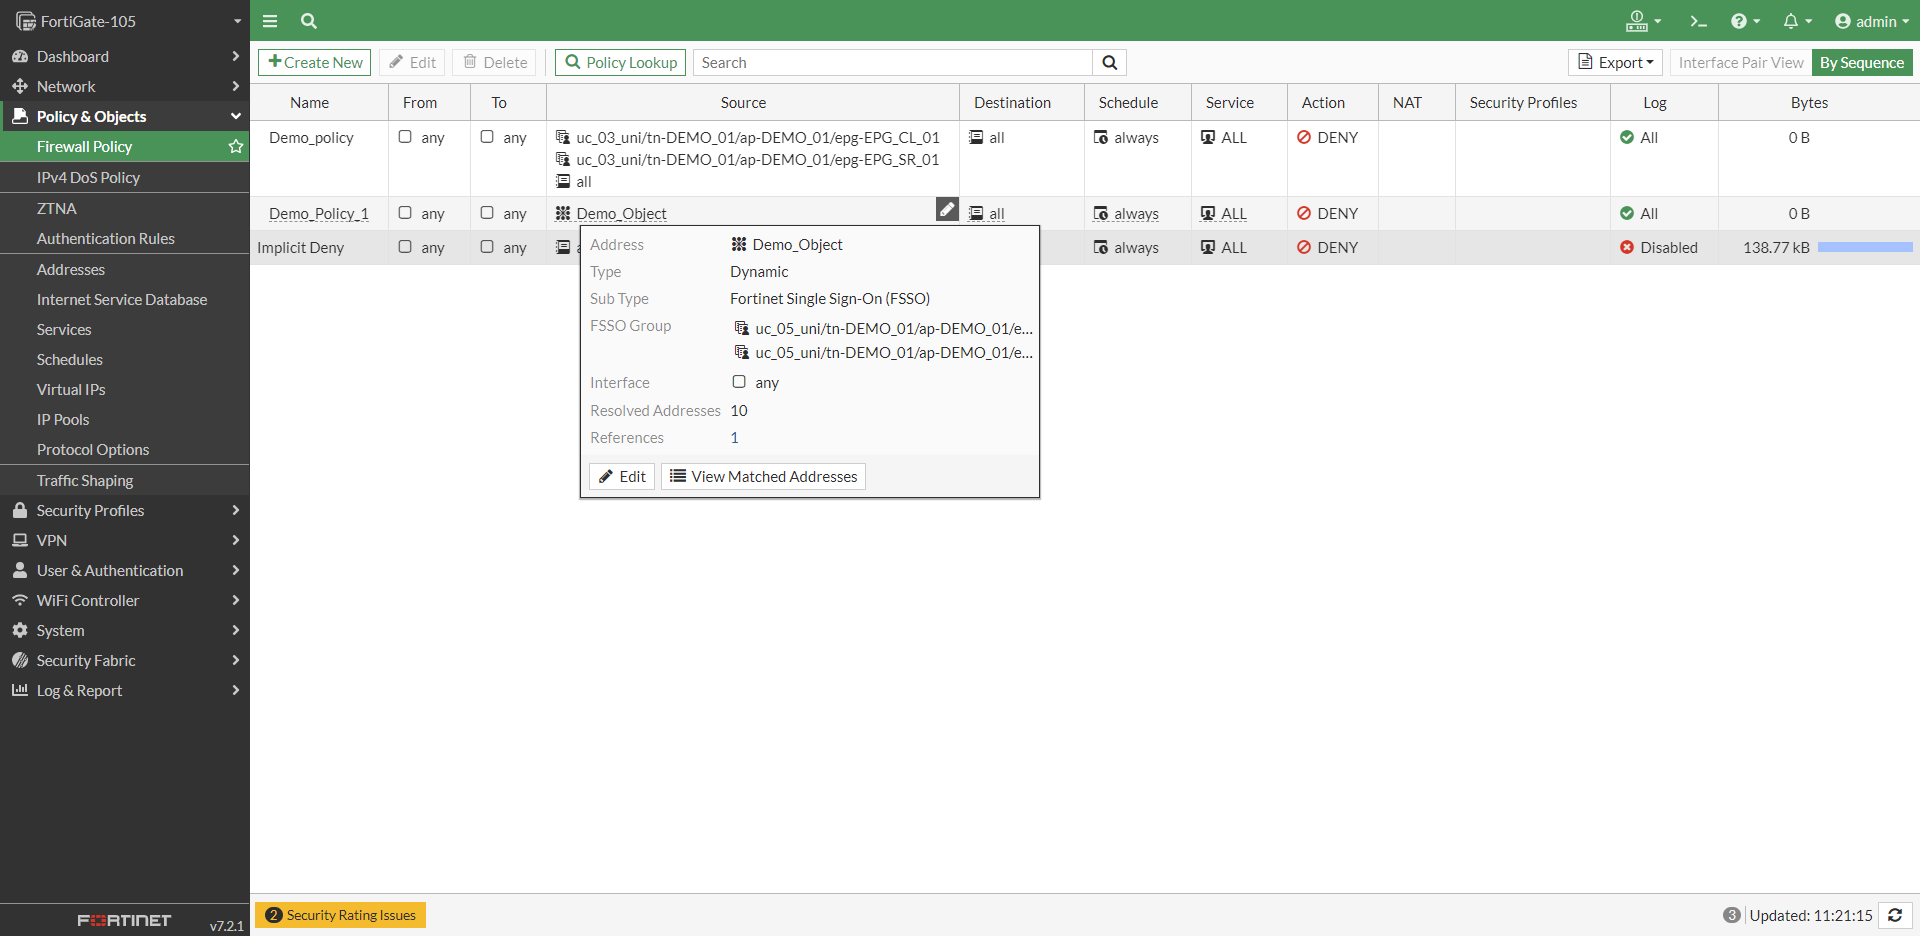Open the admin user dropdown
This screenshot has height=936, width=1920.
(1871, 21)
